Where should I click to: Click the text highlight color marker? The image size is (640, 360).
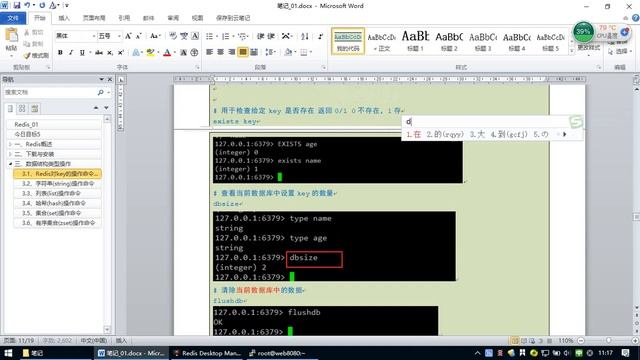click(150, 52)
